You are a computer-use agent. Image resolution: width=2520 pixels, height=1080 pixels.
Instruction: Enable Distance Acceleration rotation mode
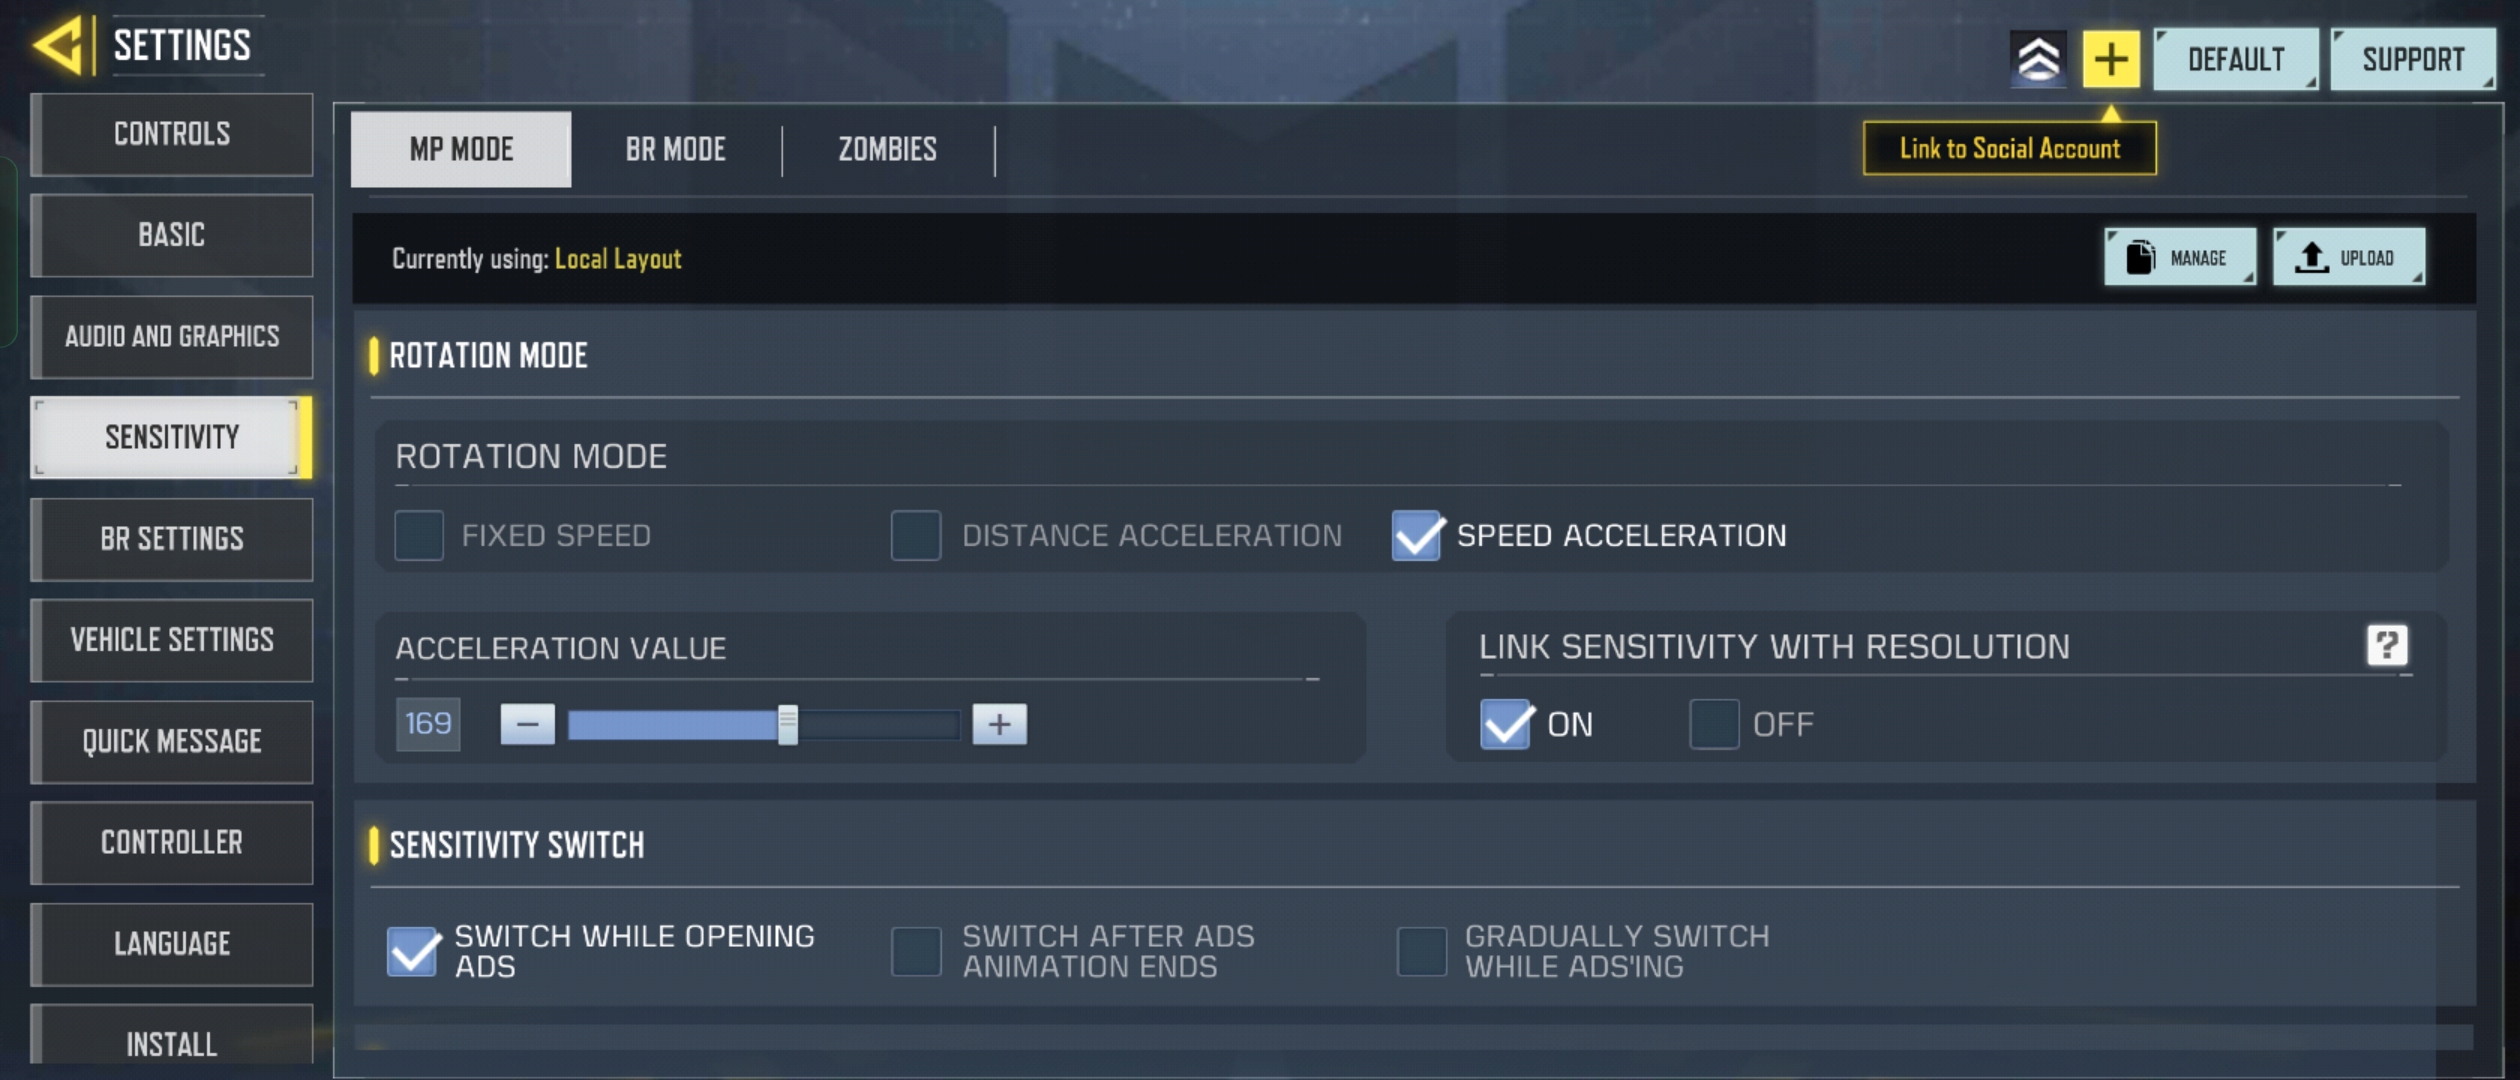pos(916,535)
